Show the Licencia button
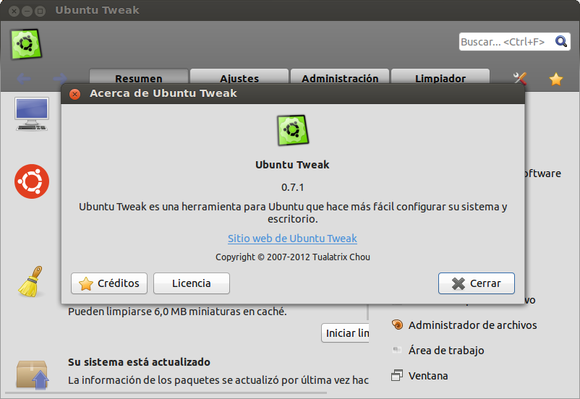The width and height of the screenshot is (580, 399). coord(191,283)
